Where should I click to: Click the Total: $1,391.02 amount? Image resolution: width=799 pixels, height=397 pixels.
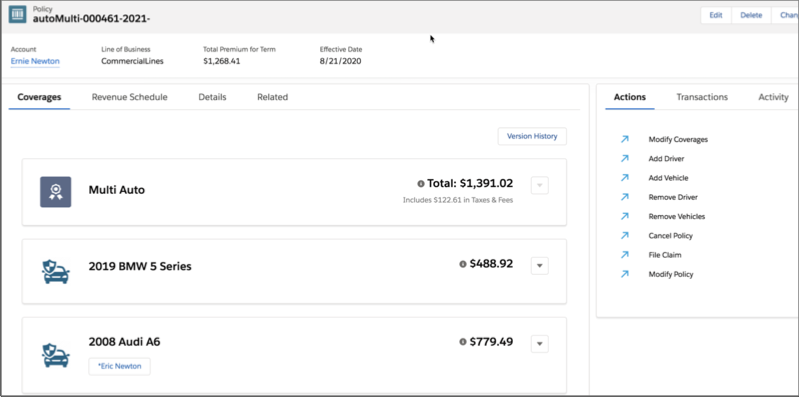pos(470,183)
